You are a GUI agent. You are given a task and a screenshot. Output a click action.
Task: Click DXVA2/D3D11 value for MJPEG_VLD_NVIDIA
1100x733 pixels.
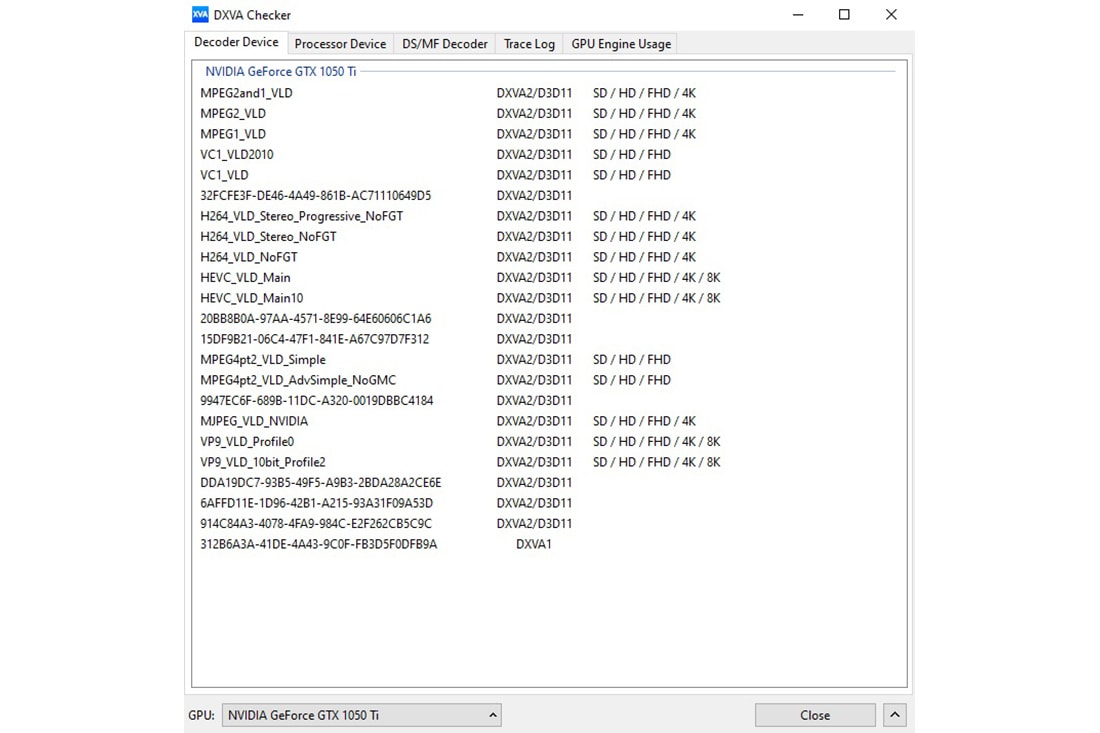tap(535, 421)
